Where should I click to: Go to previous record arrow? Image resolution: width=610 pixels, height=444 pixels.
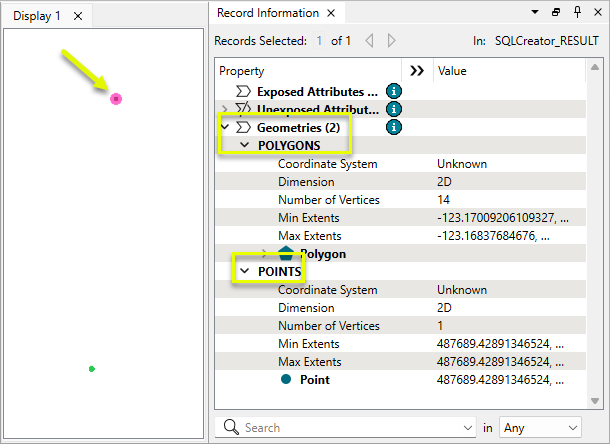click(369, 41)
